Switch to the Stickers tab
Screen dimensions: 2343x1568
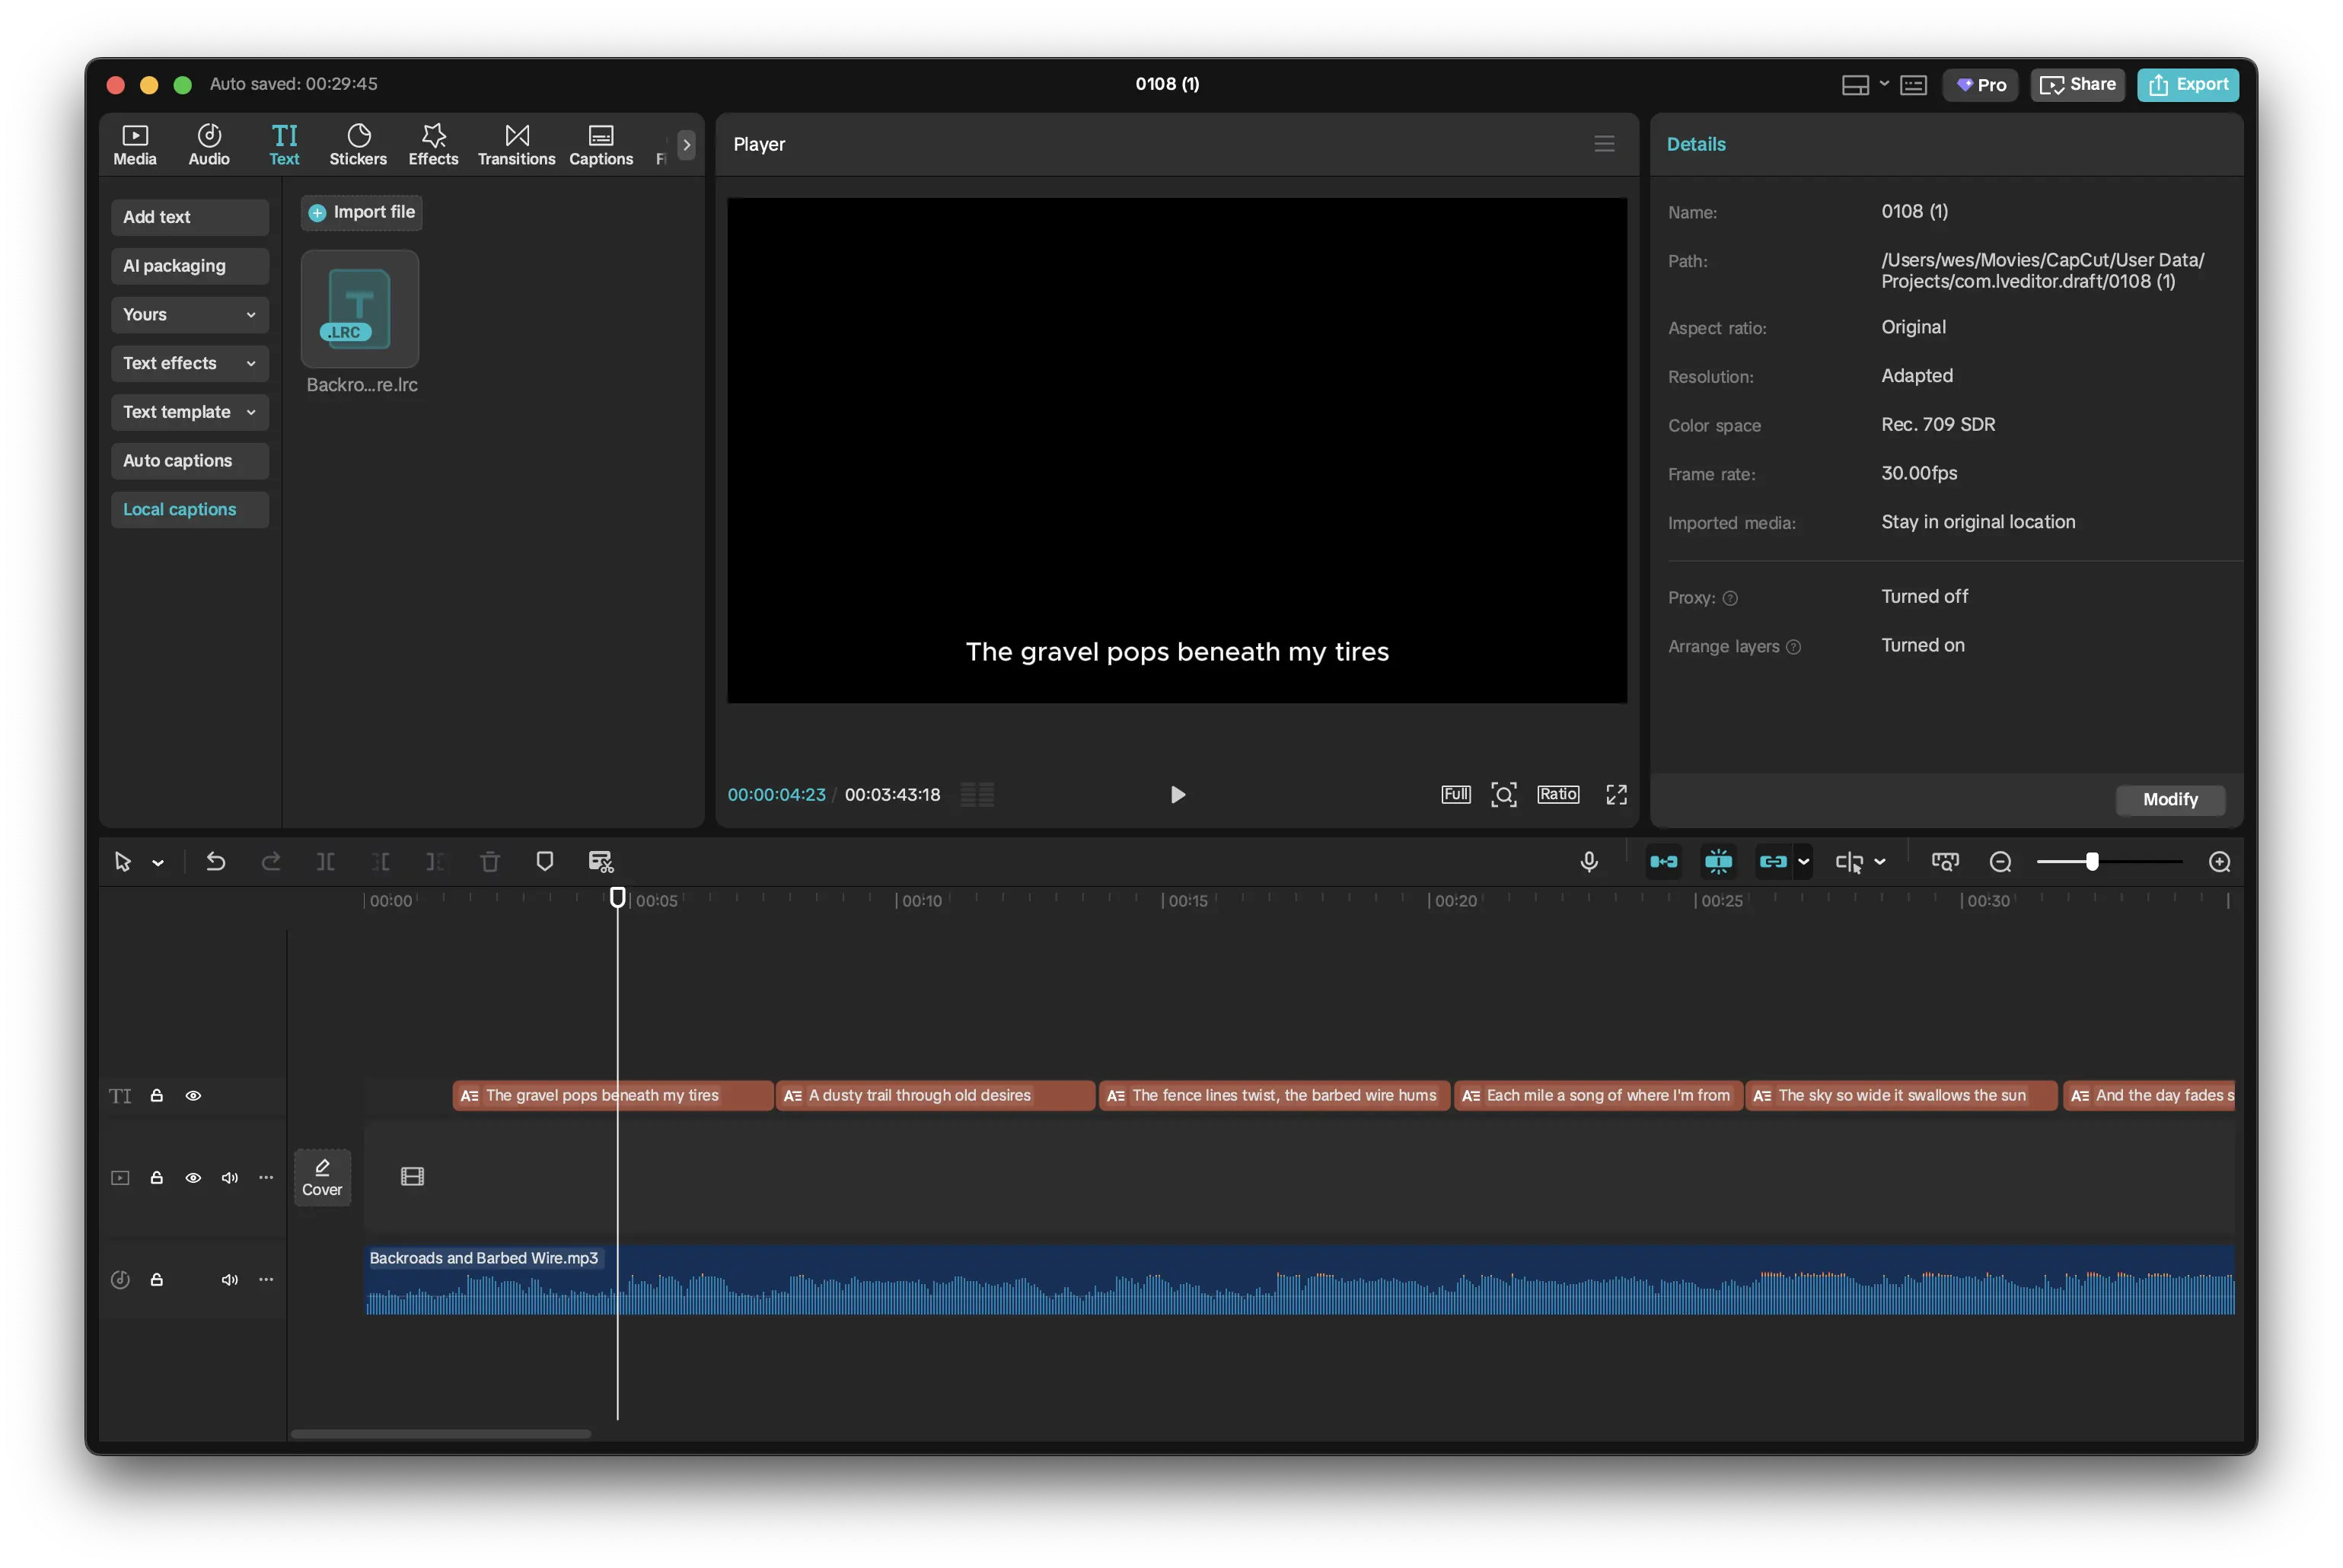[357, 143]
